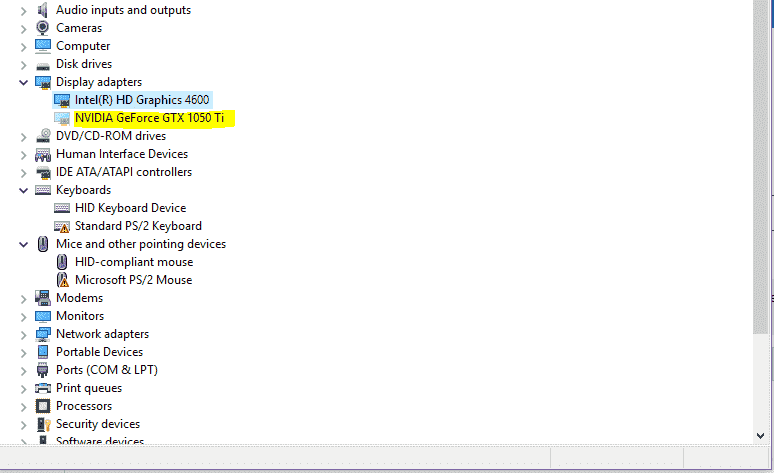
Task: Click the Disk drives icon
Action: point(43,65)
